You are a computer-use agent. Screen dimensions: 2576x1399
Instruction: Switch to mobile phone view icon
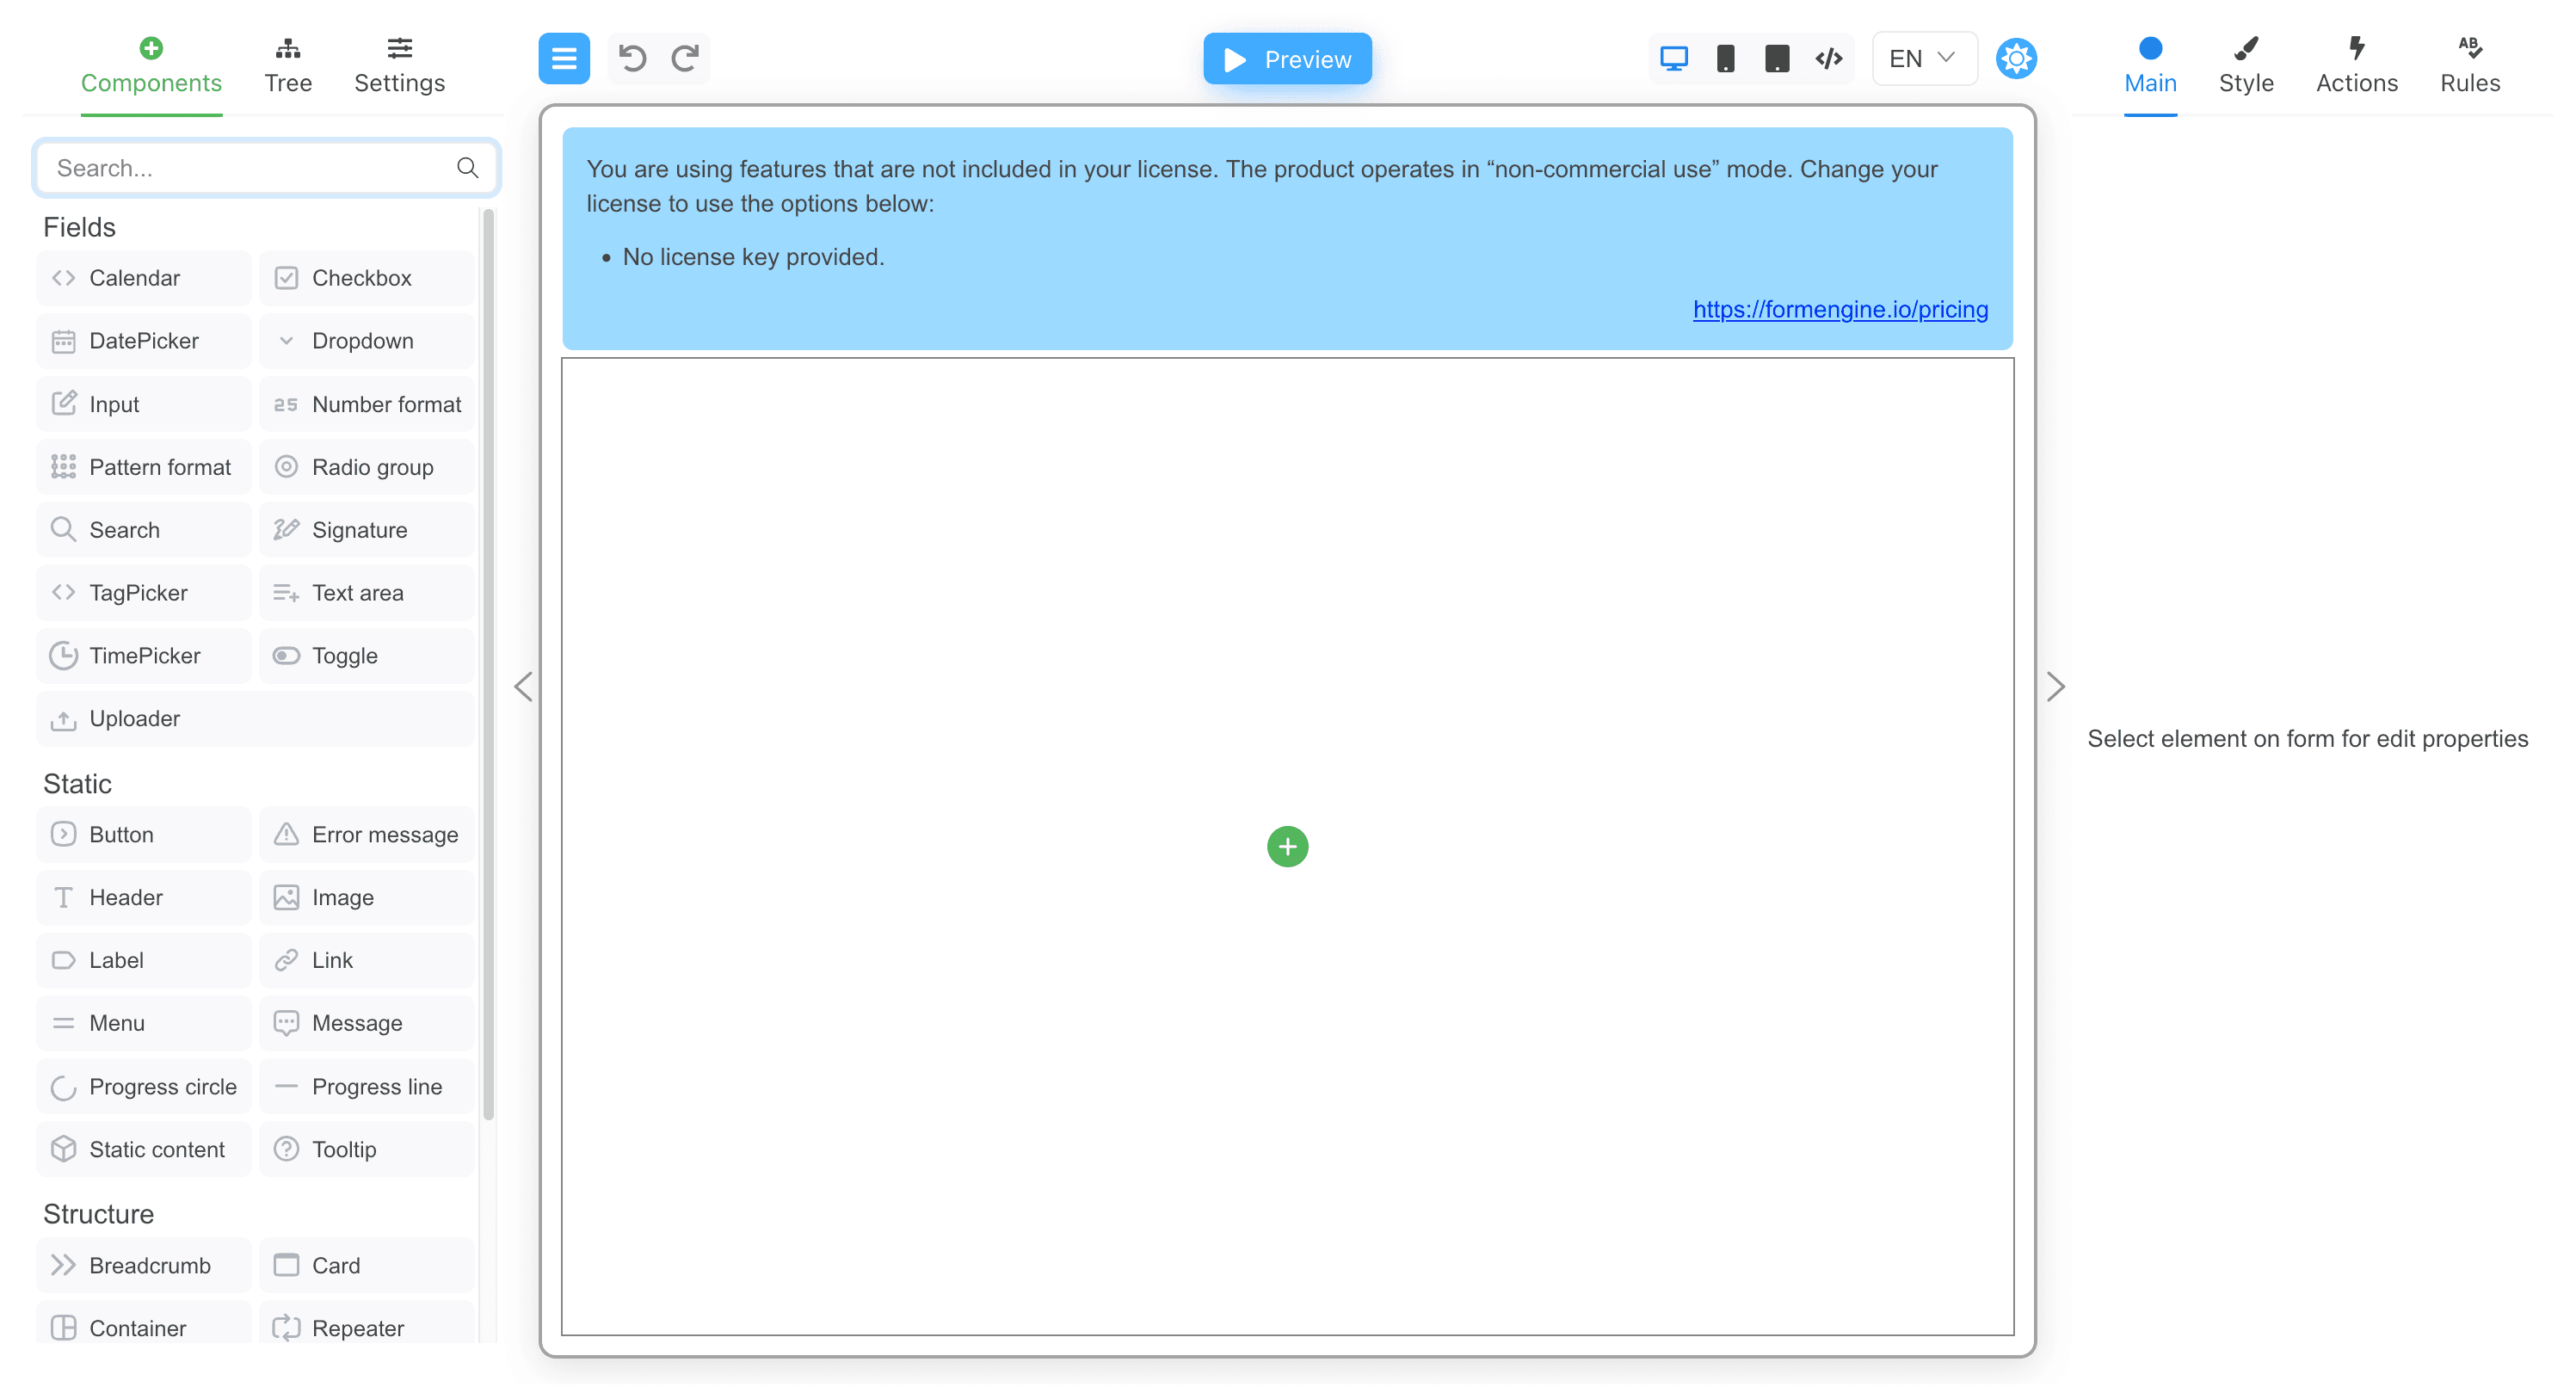pyautogui.click(x=1725, y=58)
